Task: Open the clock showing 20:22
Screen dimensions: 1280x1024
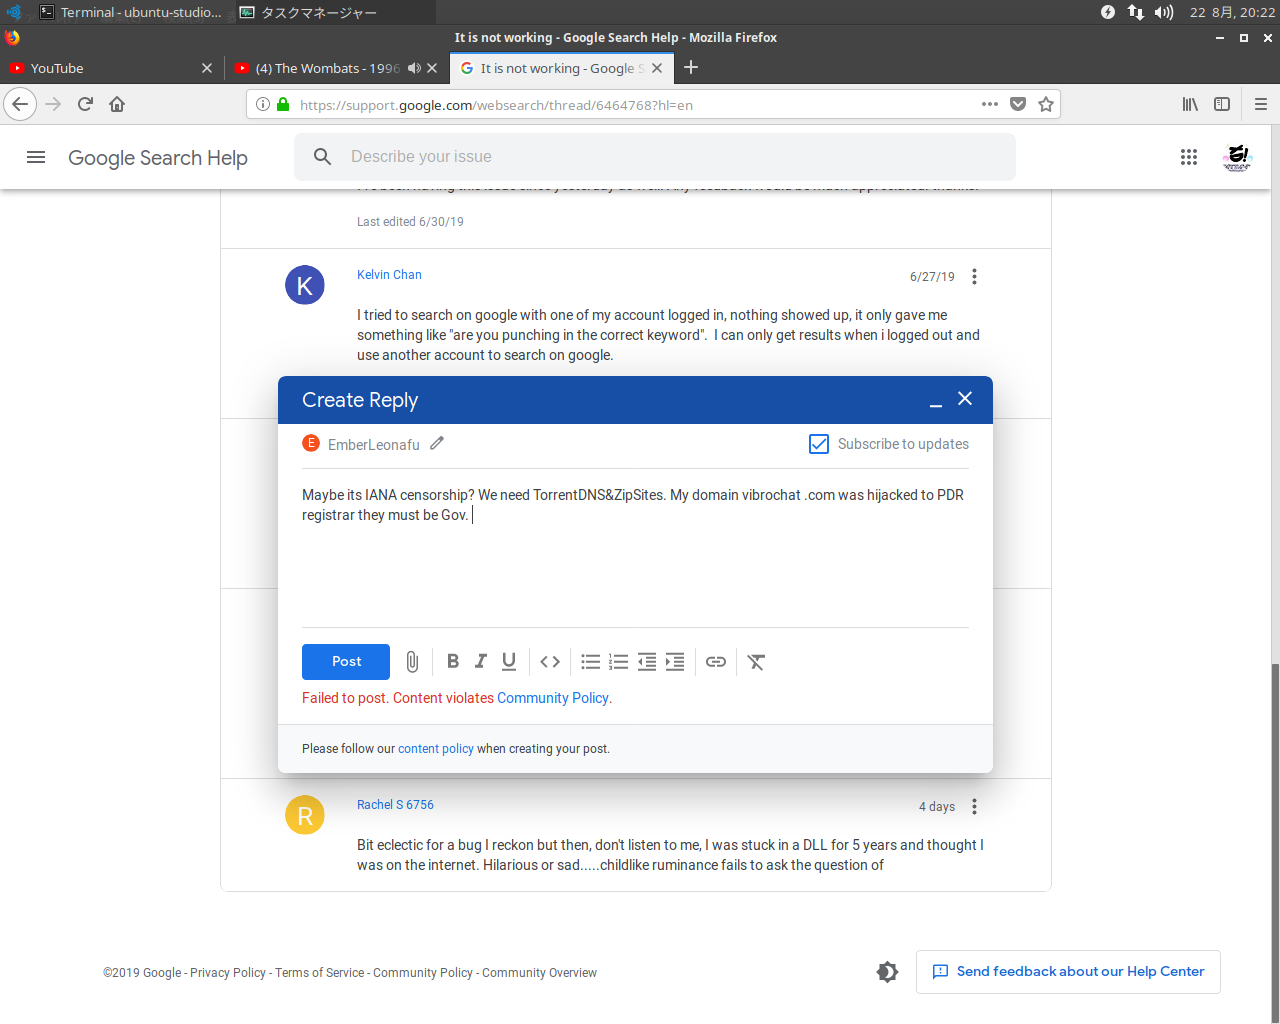Action: [x=1232, y=12]
